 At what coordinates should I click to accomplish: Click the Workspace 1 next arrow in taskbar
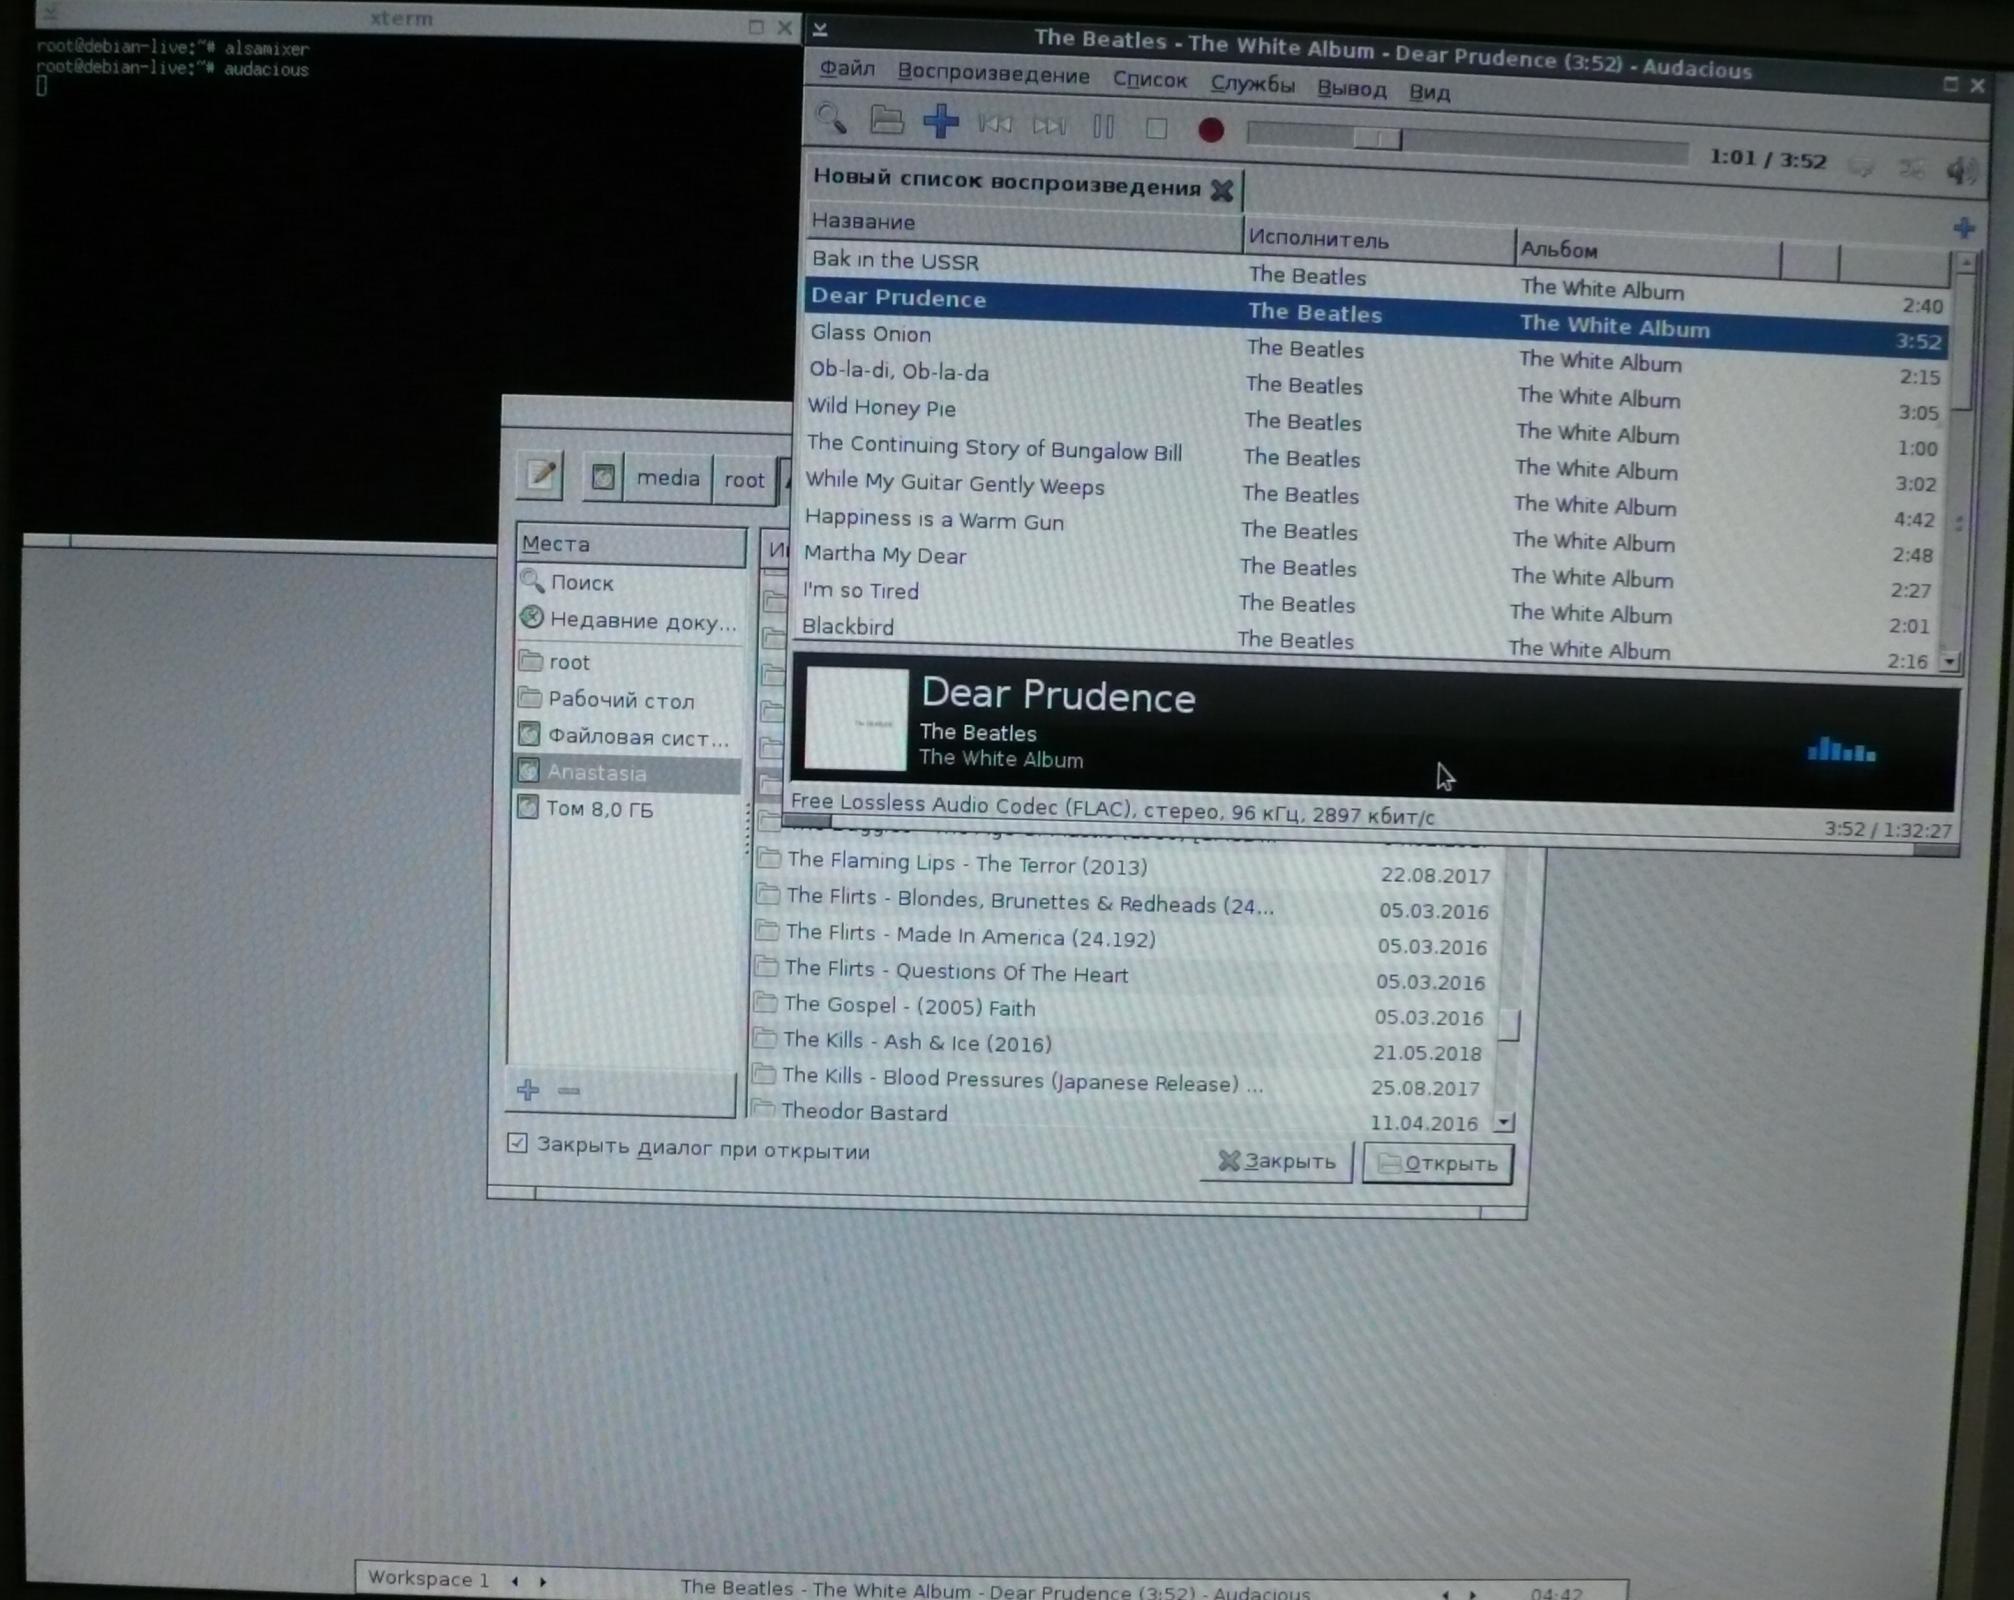543,1581
